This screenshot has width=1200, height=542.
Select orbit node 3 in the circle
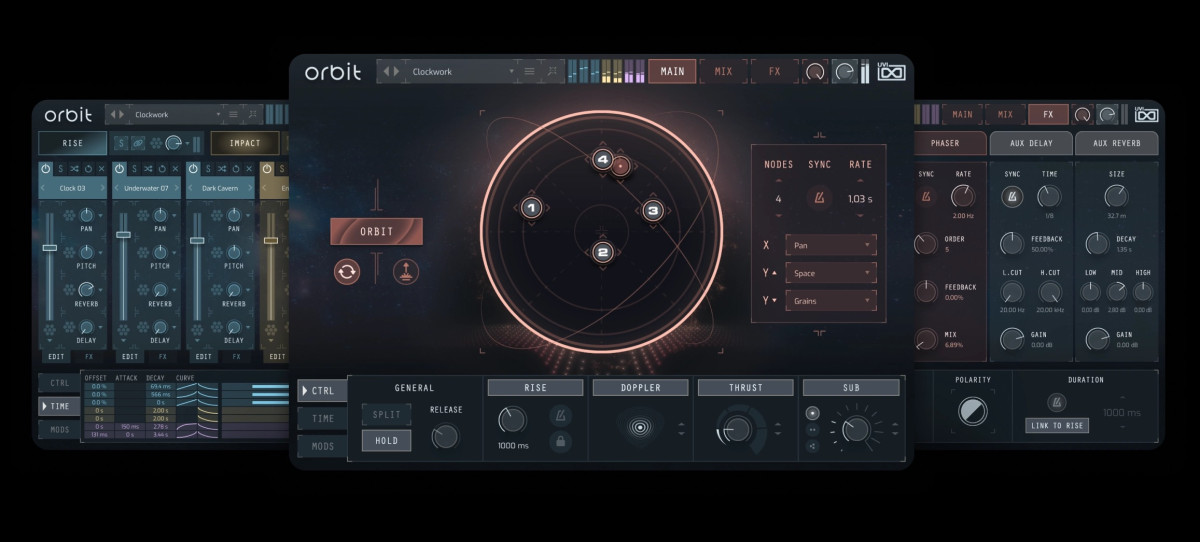pyautogui.click(x=652, y=210)
